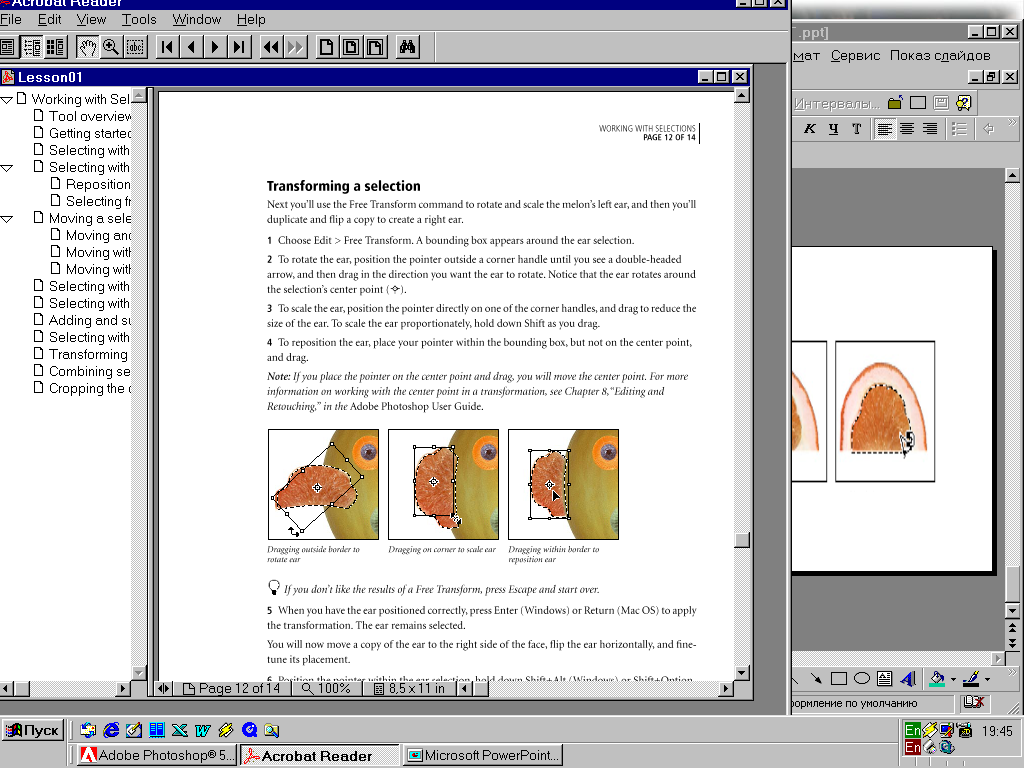Click Page 12 of 14 status field
1024x768 pixels.
(x=232, y=688)
